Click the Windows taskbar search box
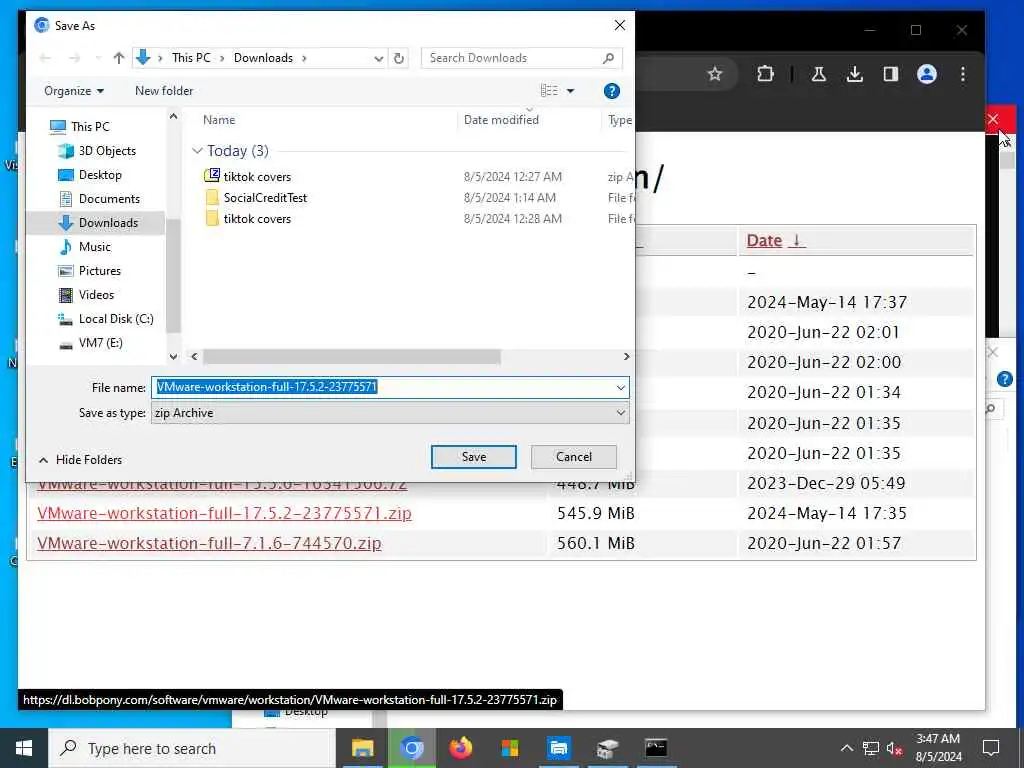The height and width of the screenshot is (768, 1024). pos(193,748)
